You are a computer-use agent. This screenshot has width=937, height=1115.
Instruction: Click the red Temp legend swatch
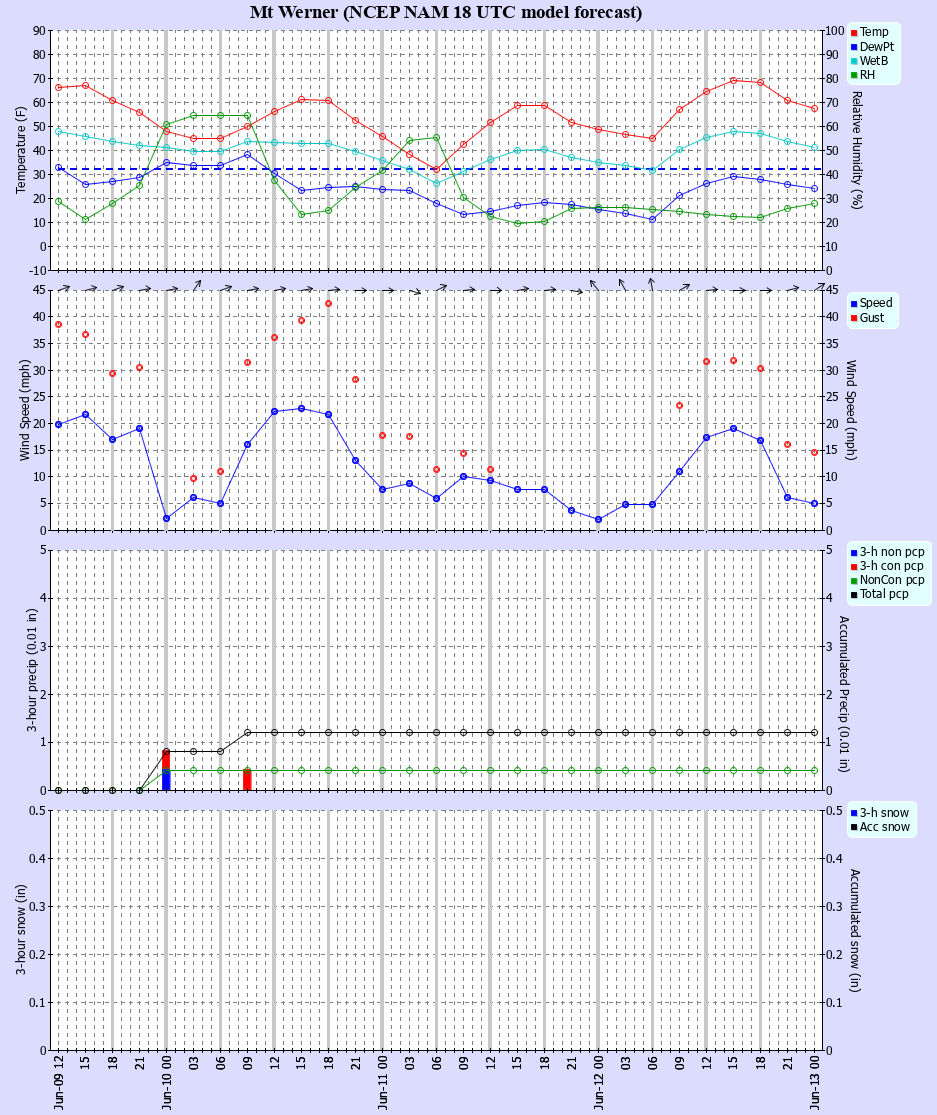853,33
